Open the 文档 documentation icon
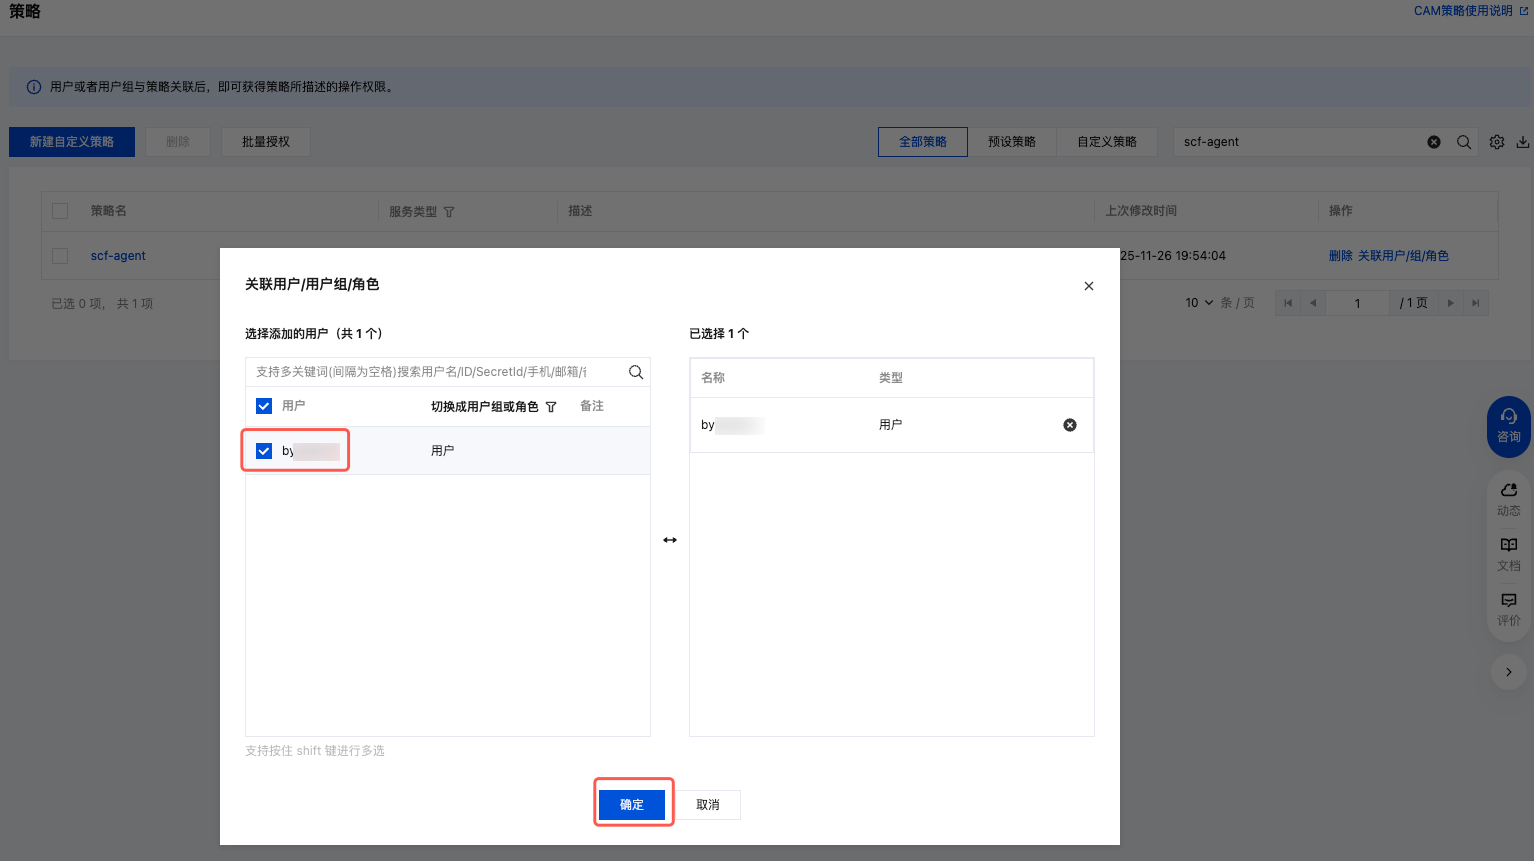Screen dimensions: 1534x861 coord(1508,552)
